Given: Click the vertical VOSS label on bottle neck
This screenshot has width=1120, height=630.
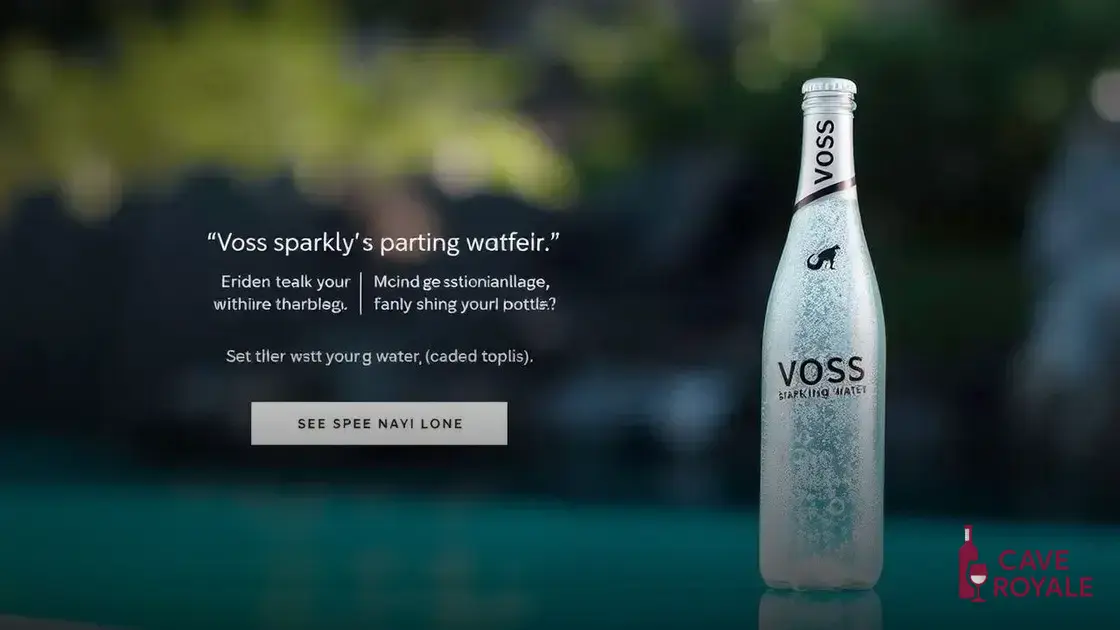Looking at the screenshot, I should coord(824,151).
